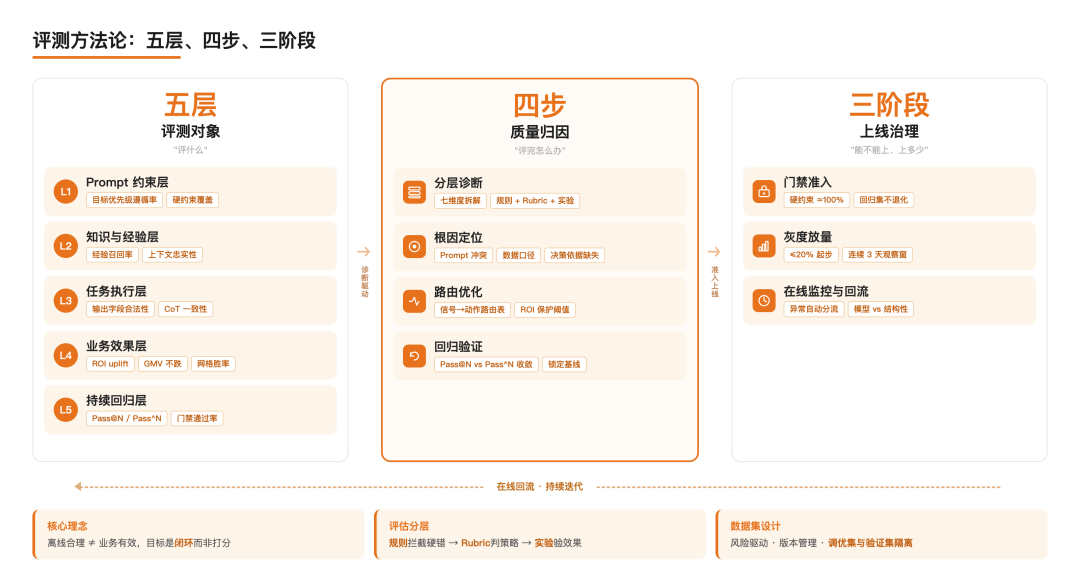Image resolution: width=1080 pixels, height=581 pixels.
Task: Click the 回归验证 undo arrow icon
Action: [414, 356]
